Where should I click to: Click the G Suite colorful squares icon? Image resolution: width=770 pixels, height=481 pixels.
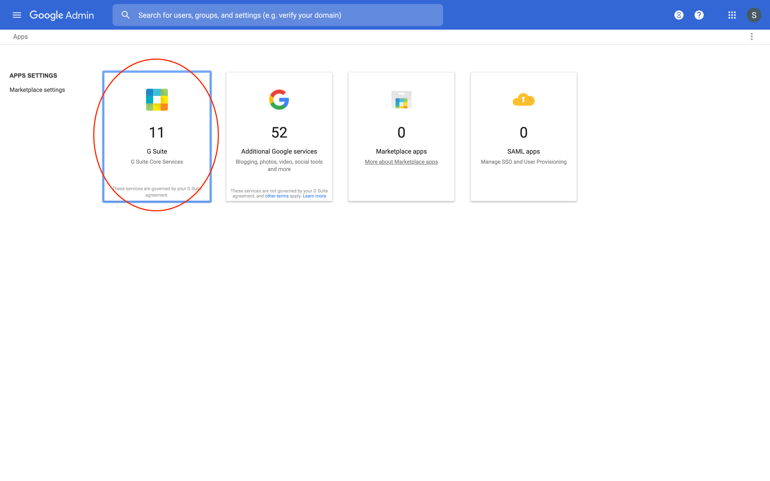click(157, 100)
